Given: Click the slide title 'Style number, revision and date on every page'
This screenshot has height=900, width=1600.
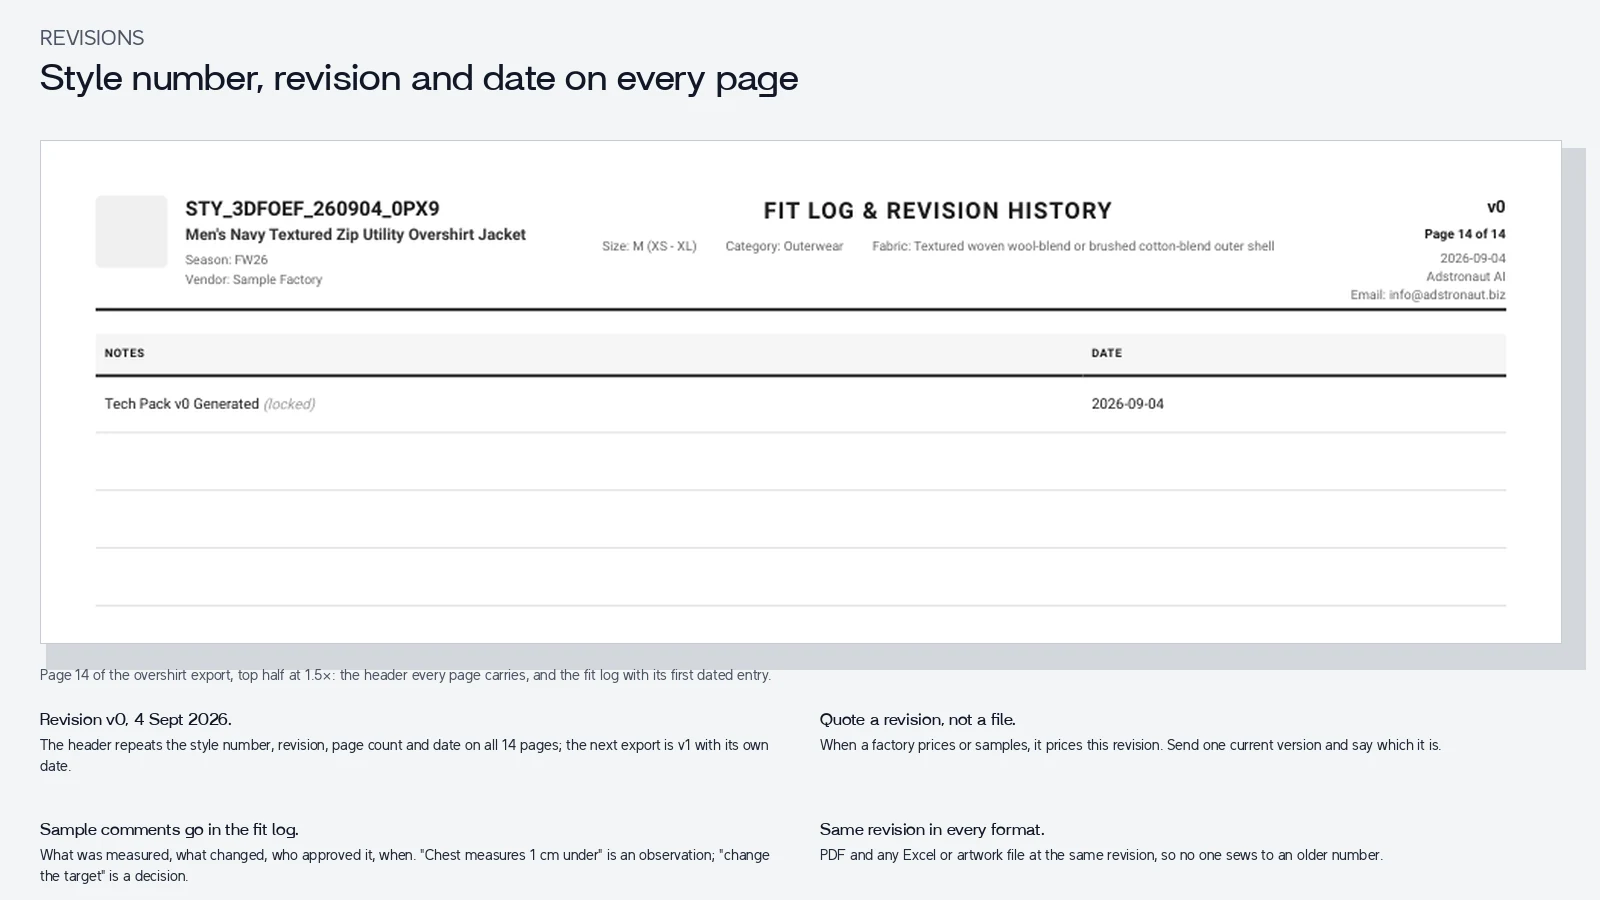Looking at the screenshot, I should 419,78.
